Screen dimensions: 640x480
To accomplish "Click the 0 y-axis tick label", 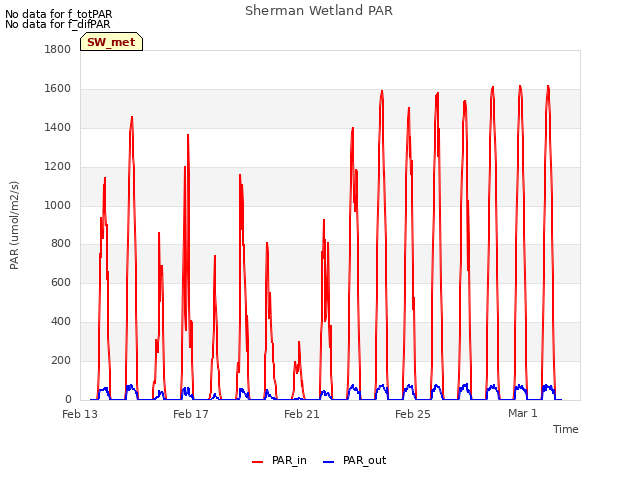I will pyautogui.click(x=68, y=399).
